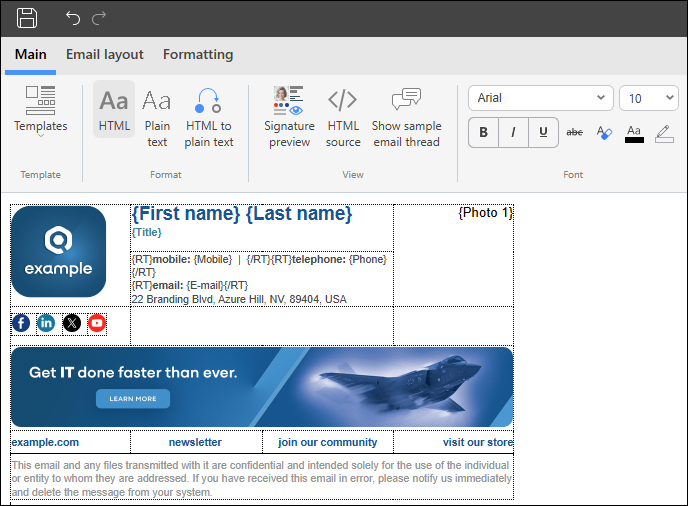Redo the last undone change
Viewport: 688px width, 506px height.
(99, 18)
